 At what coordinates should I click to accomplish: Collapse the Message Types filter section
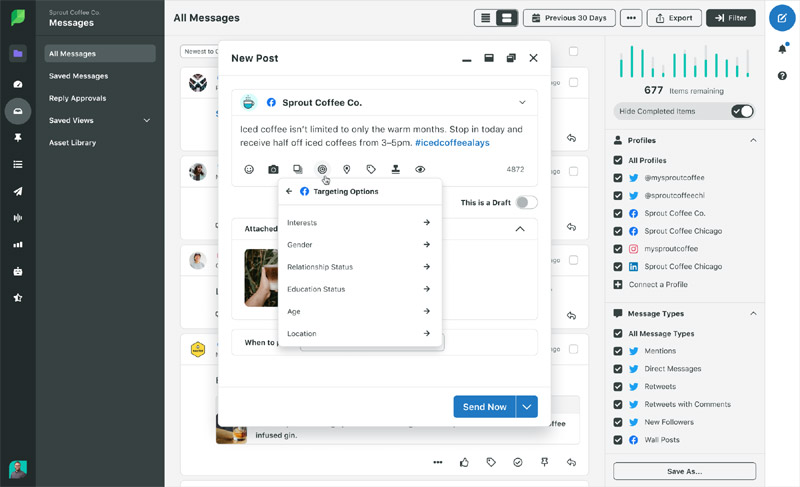(x=753, y=314)
